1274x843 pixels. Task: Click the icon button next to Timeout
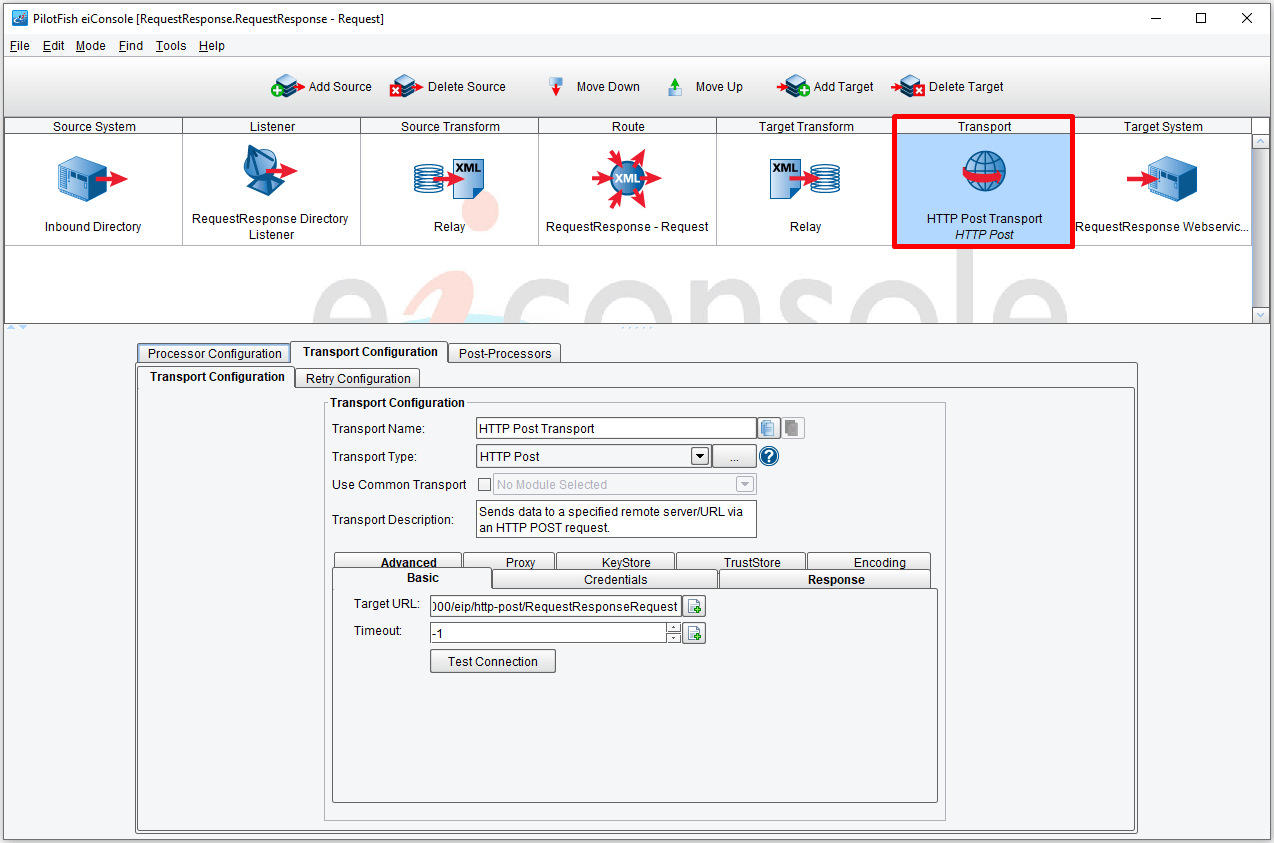(694, 633)
